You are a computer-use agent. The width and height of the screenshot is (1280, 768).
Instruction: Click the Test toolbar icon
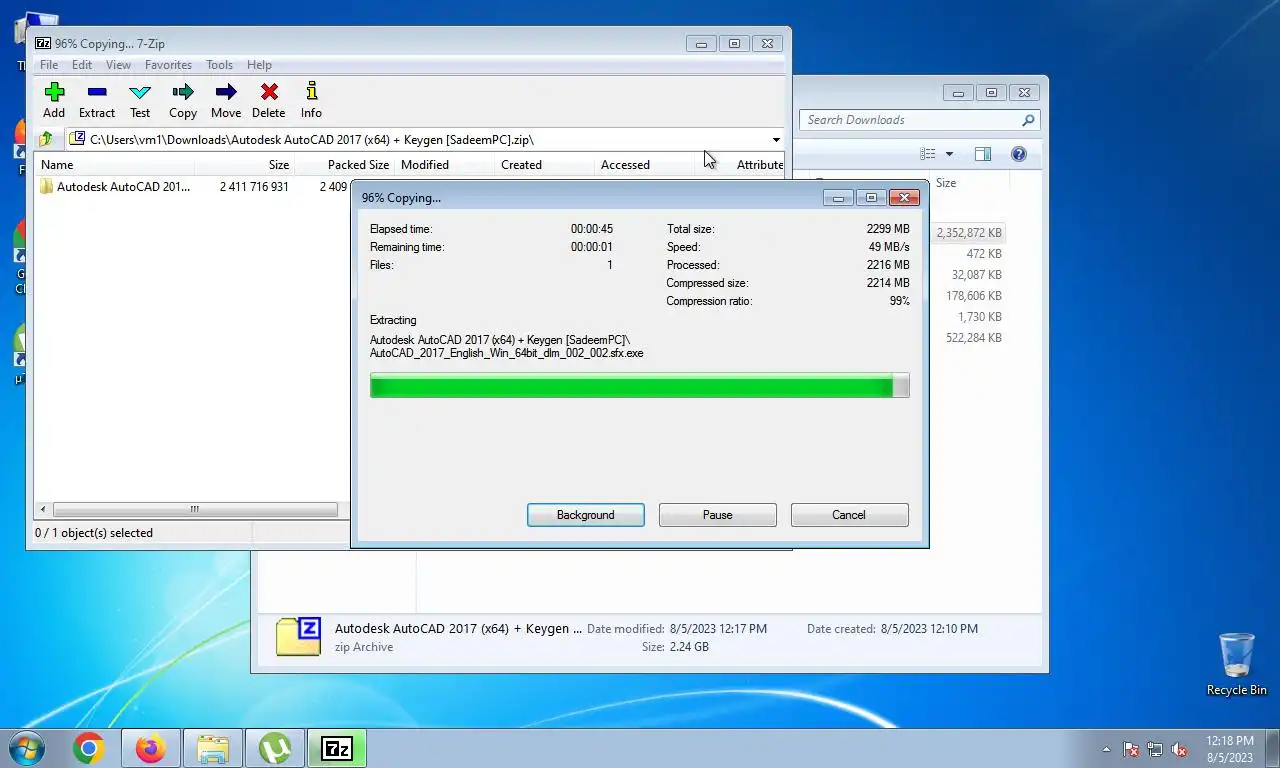point(140,100)
